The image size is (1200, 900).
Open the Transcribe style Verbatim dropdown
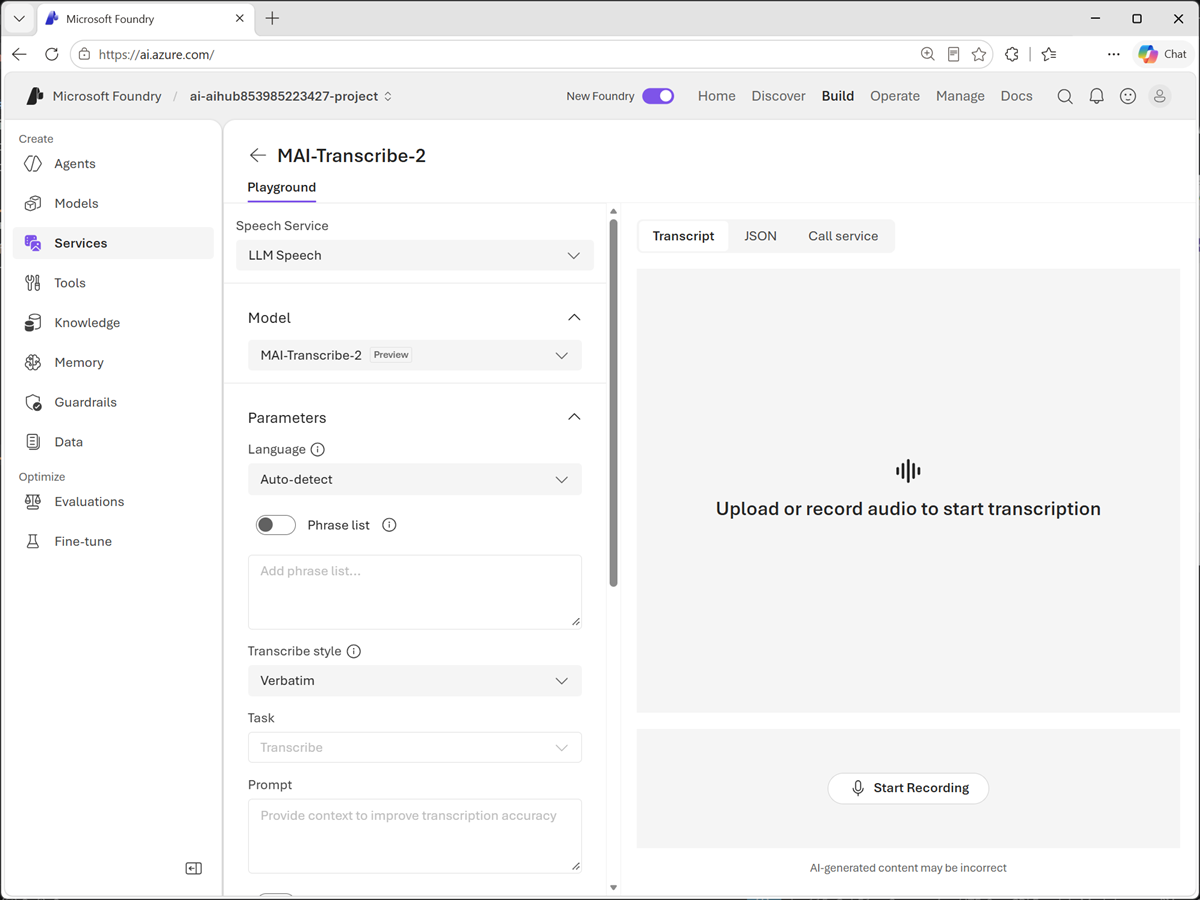pyautogui.click(x=415, y=681)
